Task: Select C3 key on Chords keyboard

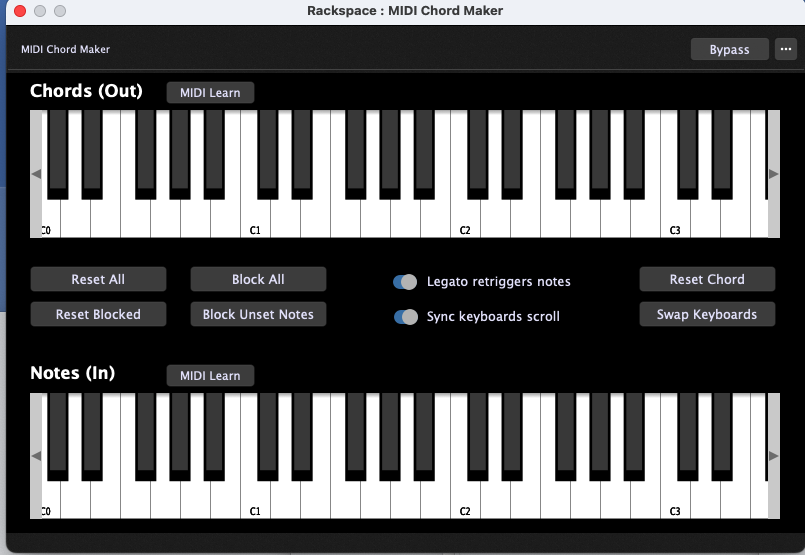Action: click(675, 221)
